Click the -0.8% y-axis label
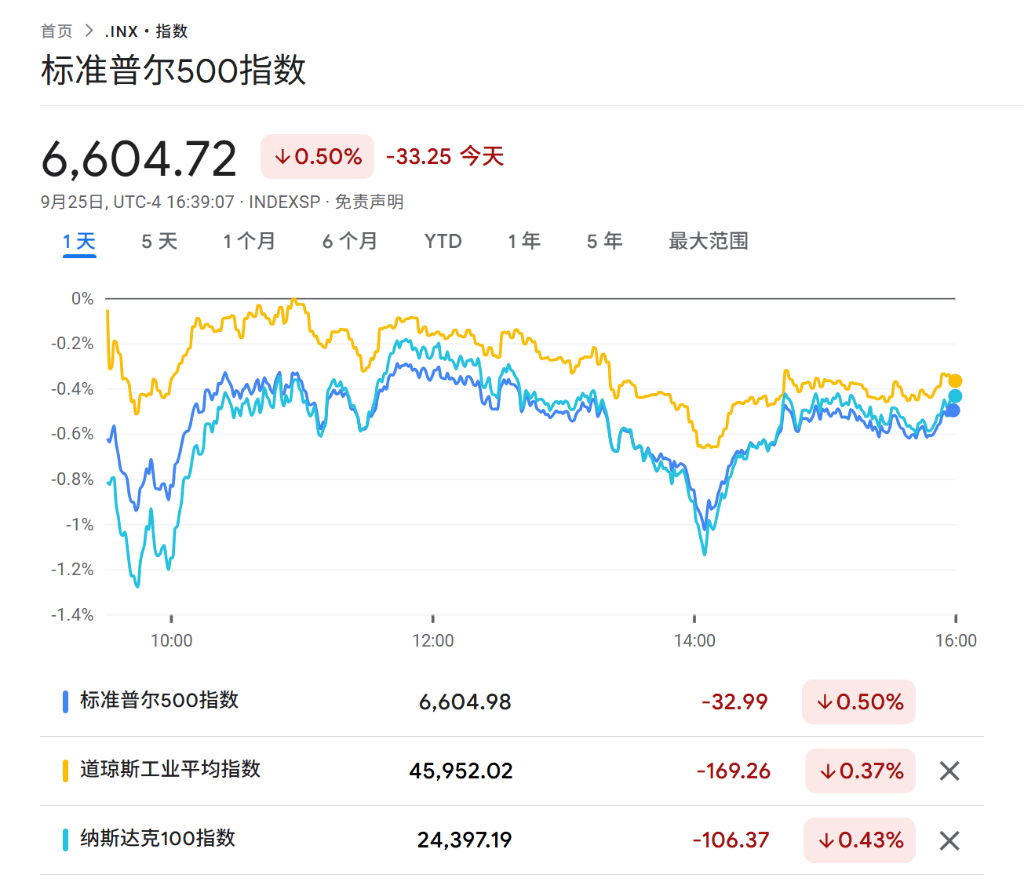This screenshot has height=884, width=1024. pyautogui.click(x=72, y=479)
